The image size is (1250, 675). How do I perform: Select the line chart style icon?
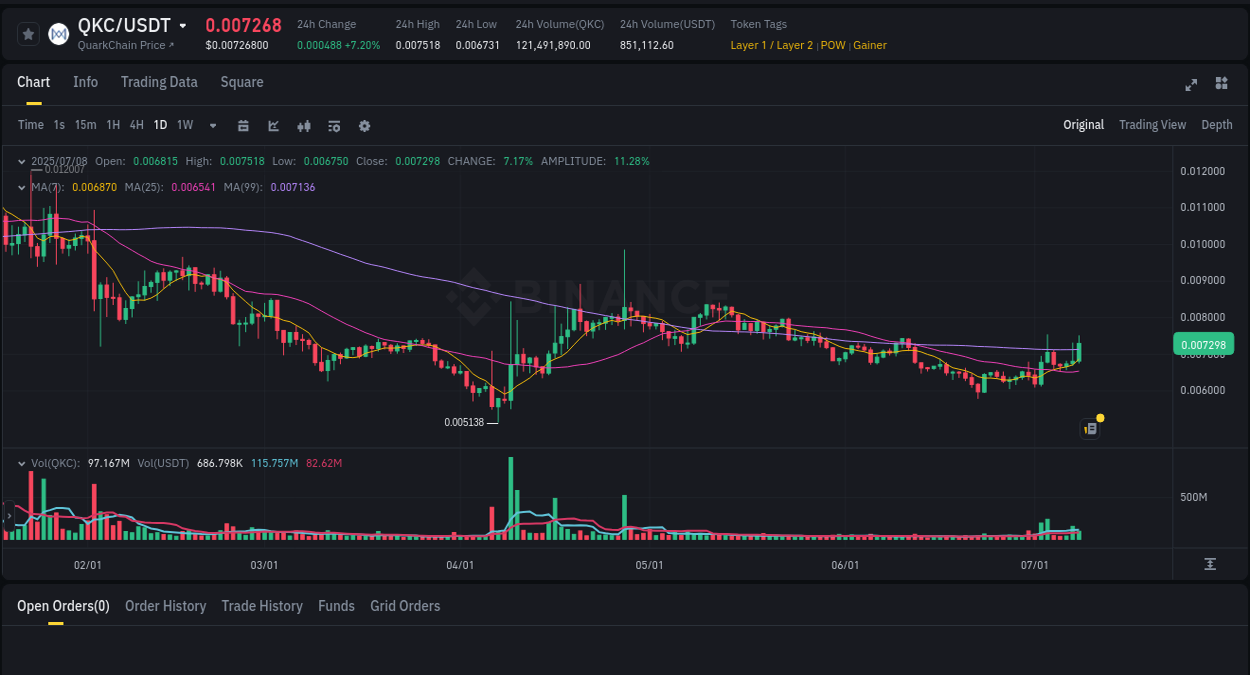click(272, 125)
